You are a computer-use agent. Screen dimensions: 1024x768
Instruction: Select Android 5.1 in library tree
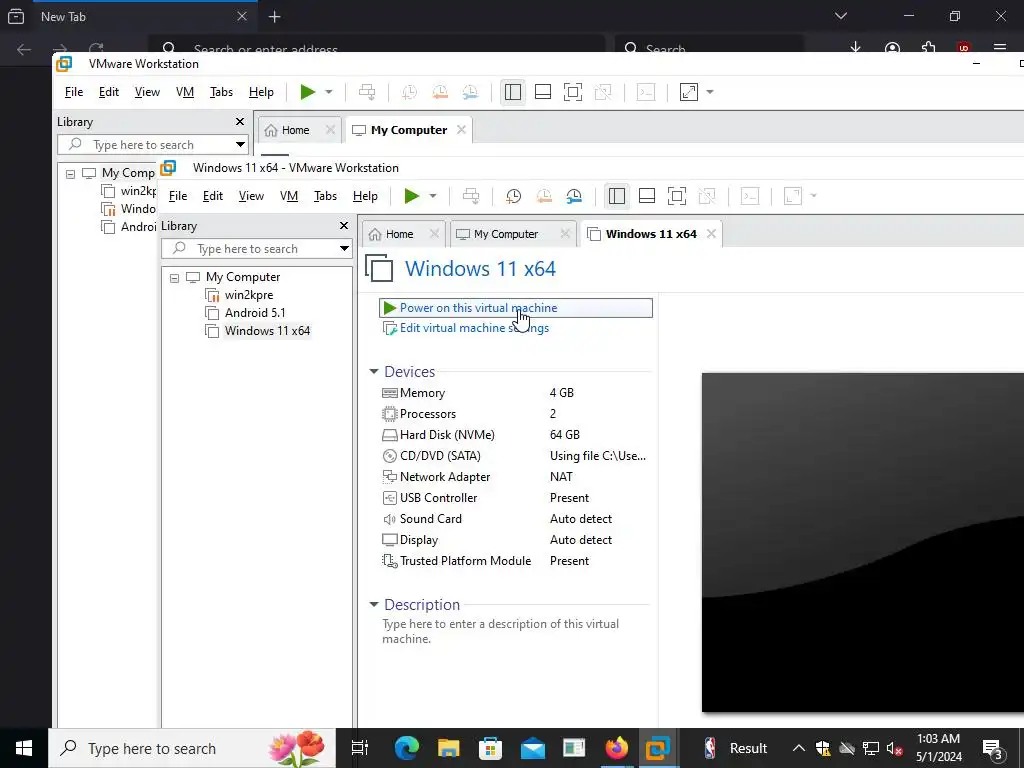coord(254,313)
